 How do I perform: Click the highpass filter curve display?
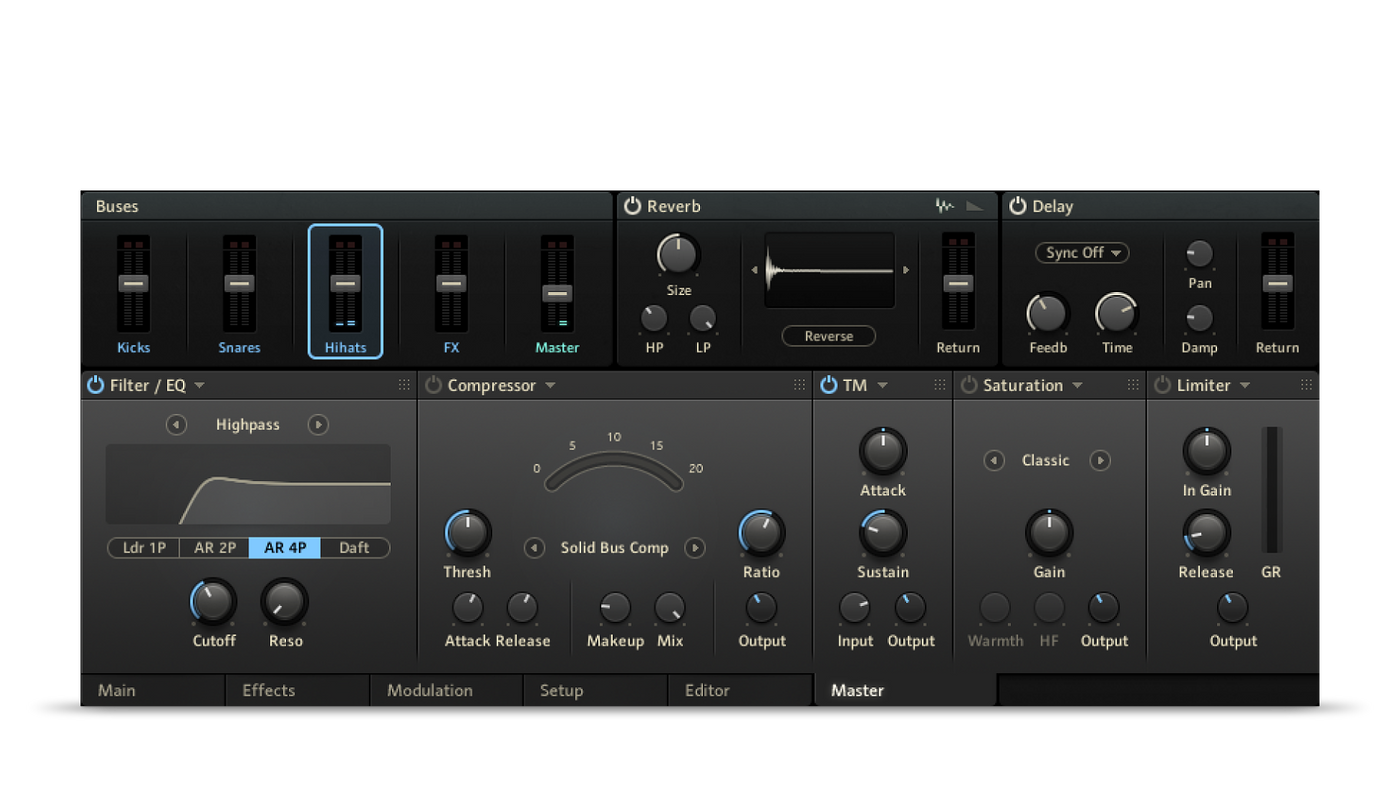(x=248, y=484)
